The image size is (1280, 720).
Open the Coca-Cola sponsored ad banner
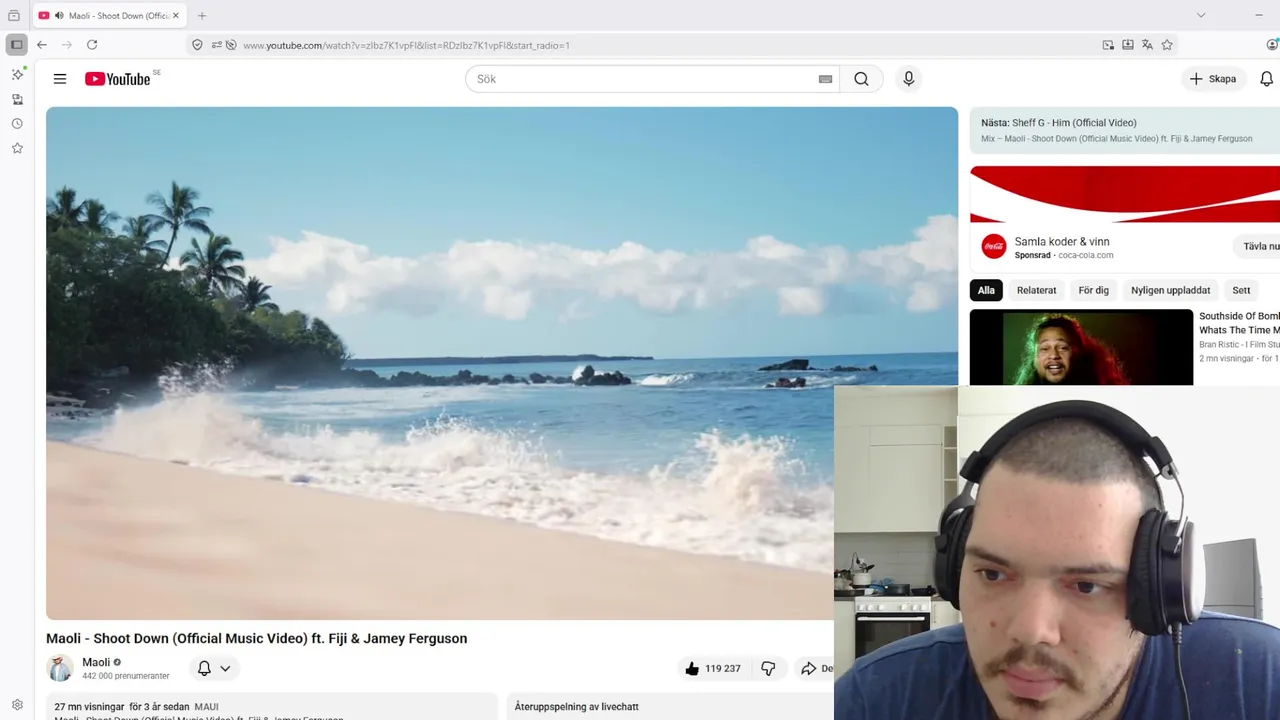coord(1125,194)
